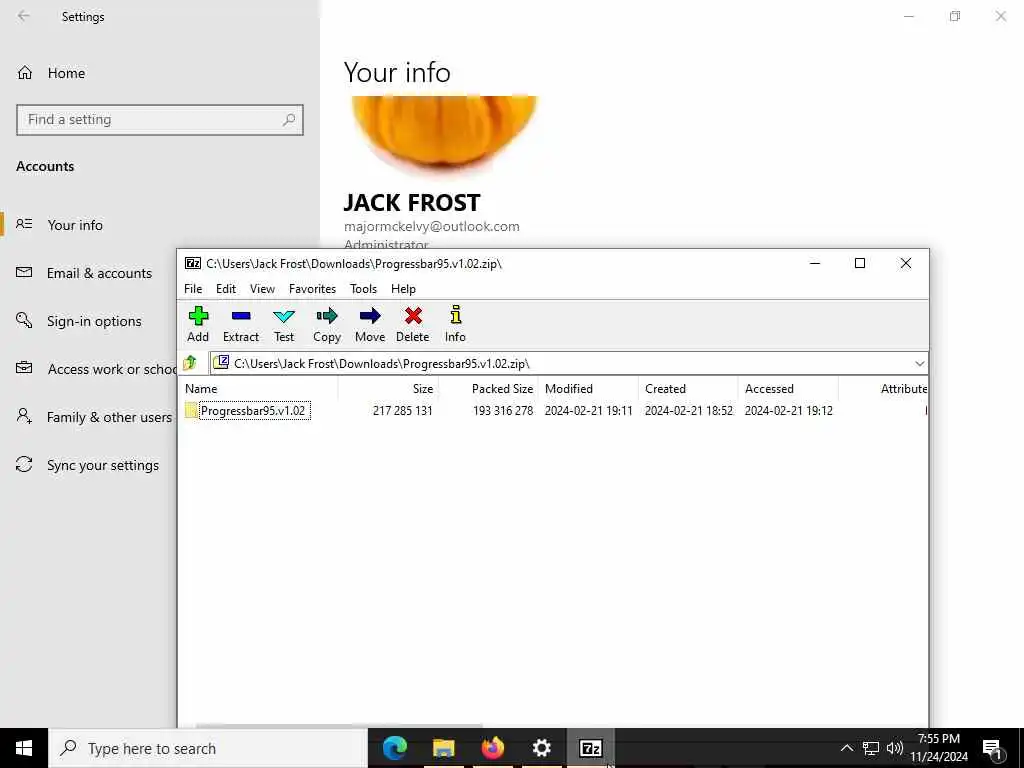Click the pumpkin profile picture
The image size is (1024, 768).
point(444,133)
